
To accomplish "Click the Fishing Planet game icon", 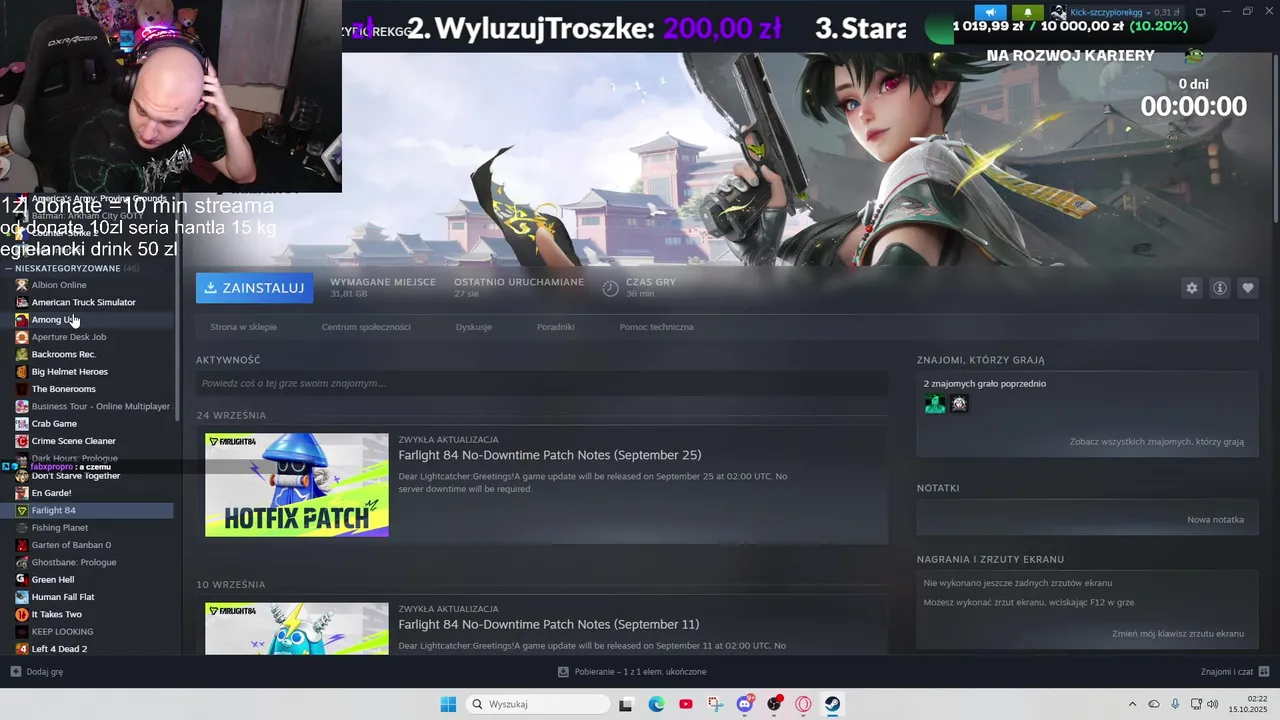I will pos(22,528).
